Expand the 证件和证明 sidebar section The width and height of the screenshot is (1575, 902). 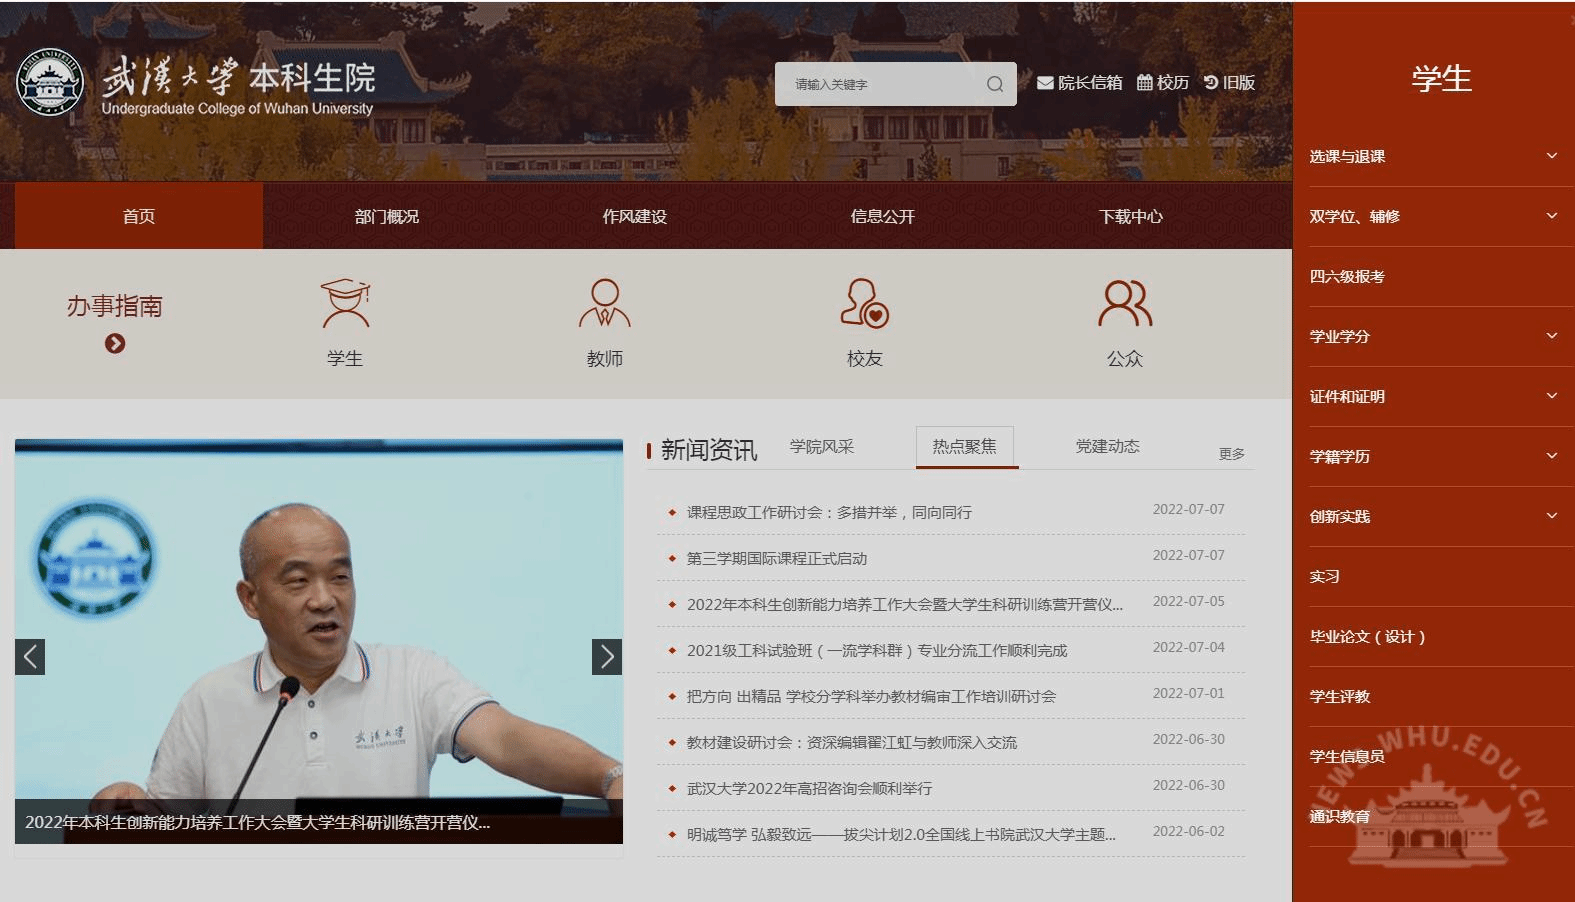click(x=1551, y=396)
